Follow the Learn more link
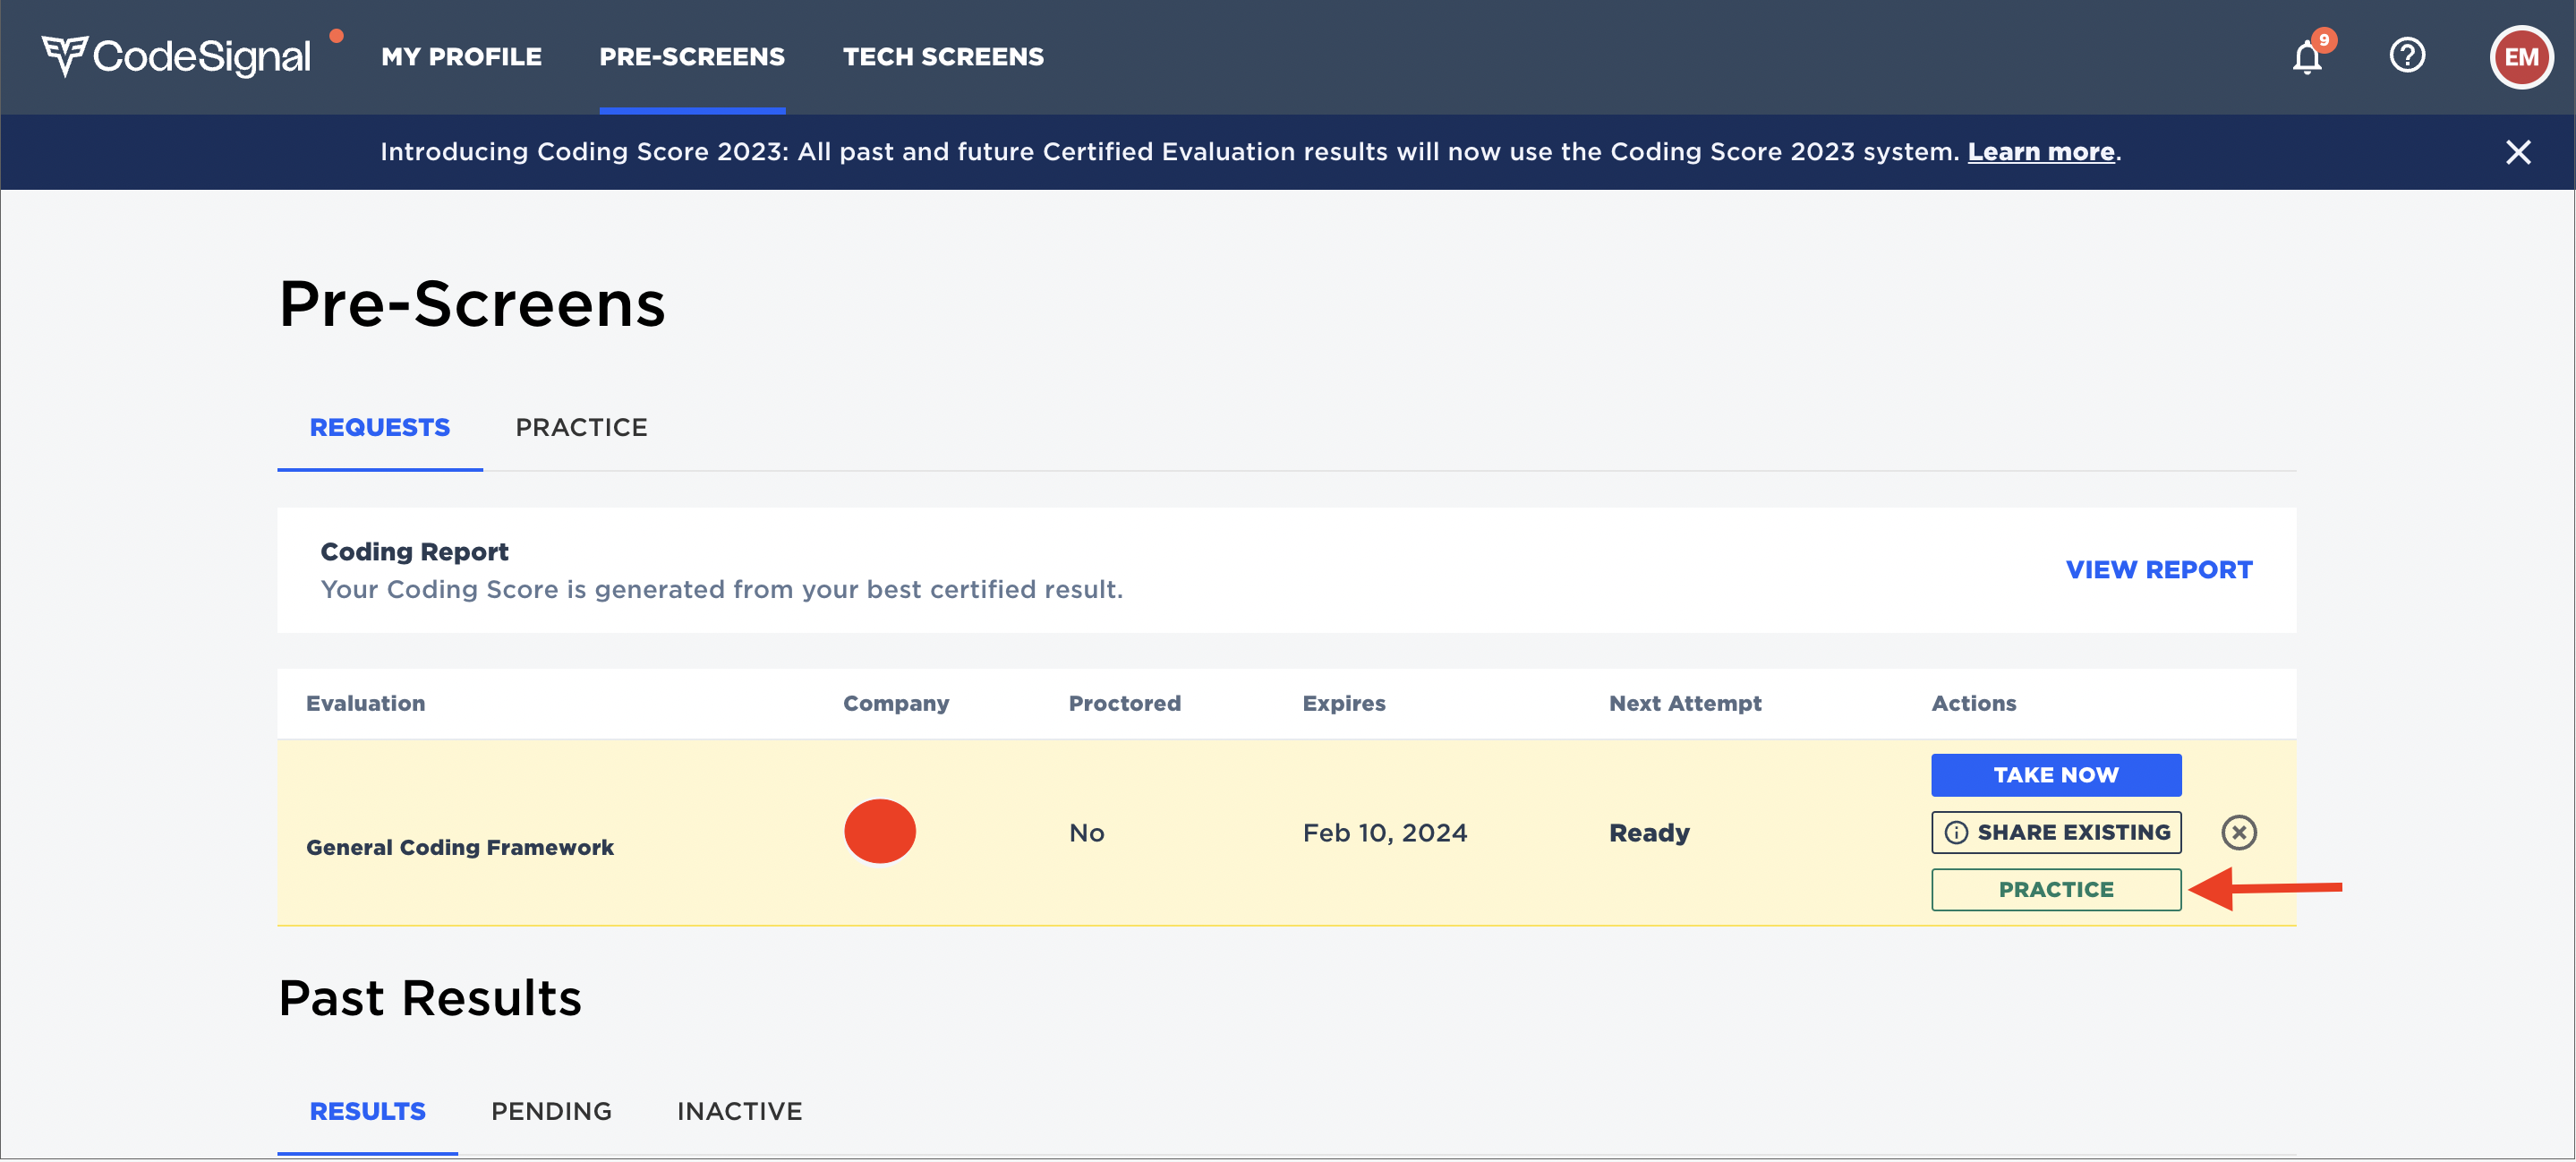The image size is (2576, 1162). point(2040,152)
